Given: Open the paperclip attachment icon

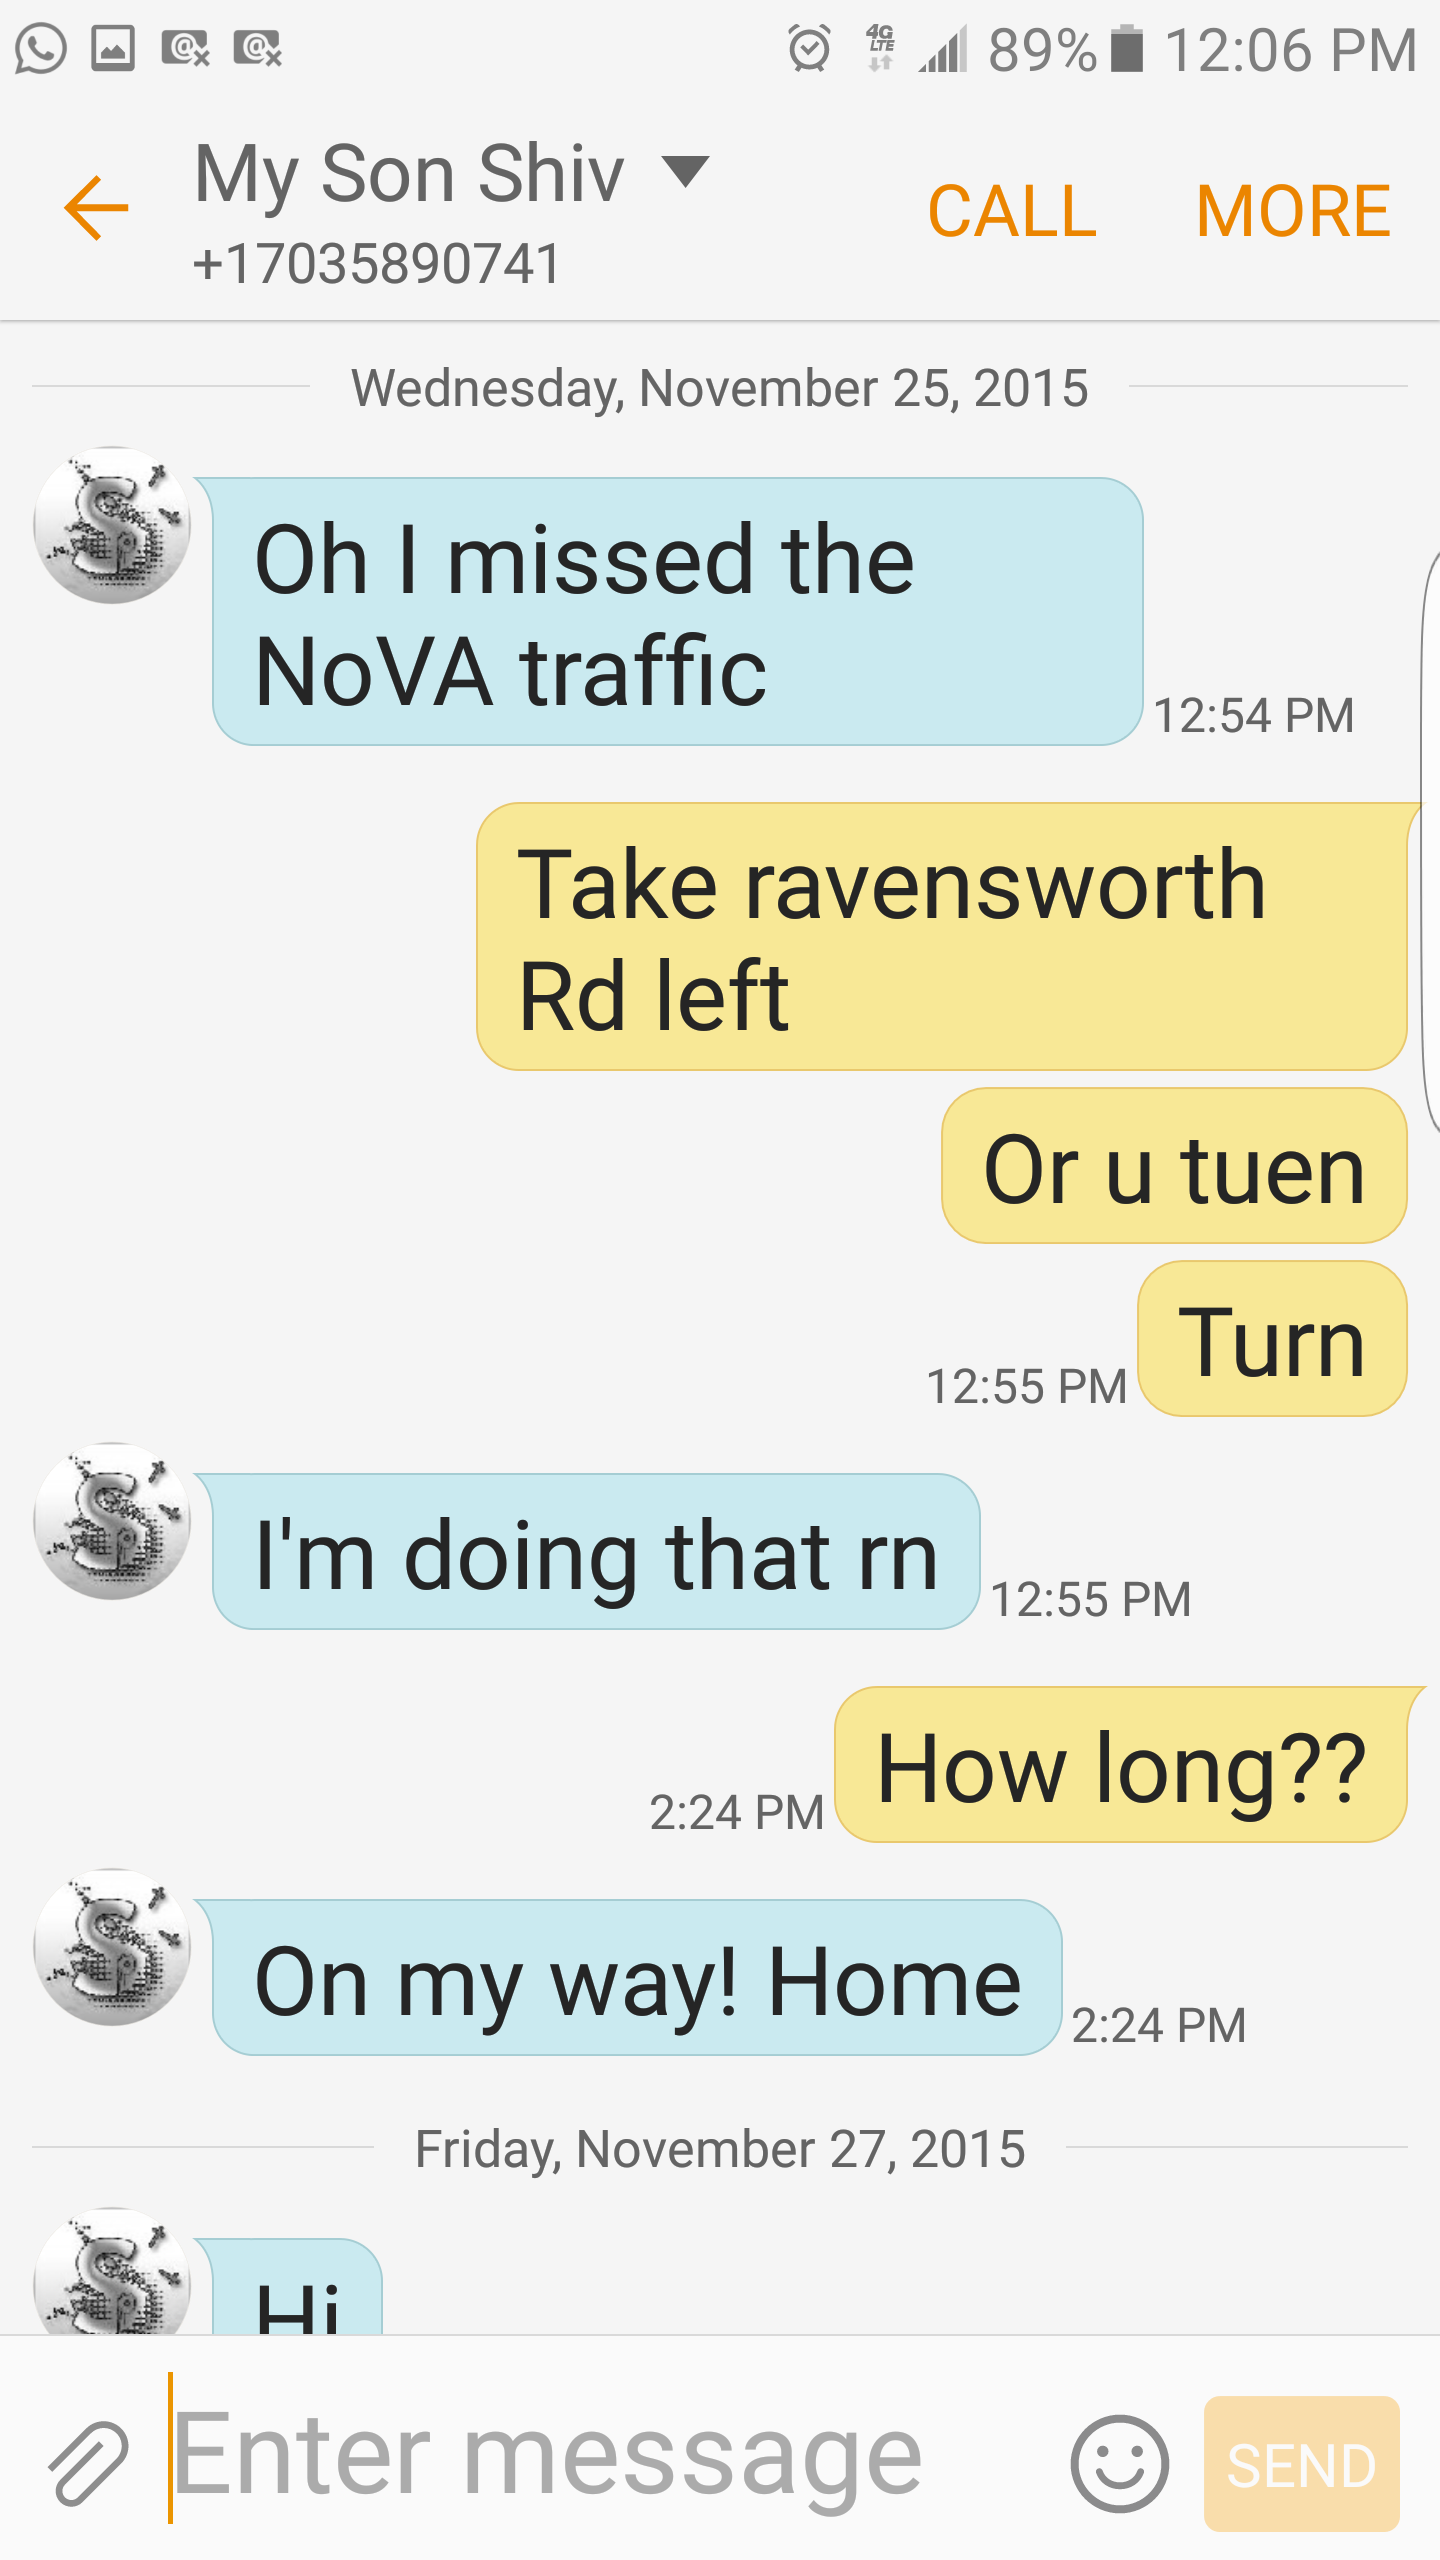Looking at the screenshot, I should [89, 2463].
